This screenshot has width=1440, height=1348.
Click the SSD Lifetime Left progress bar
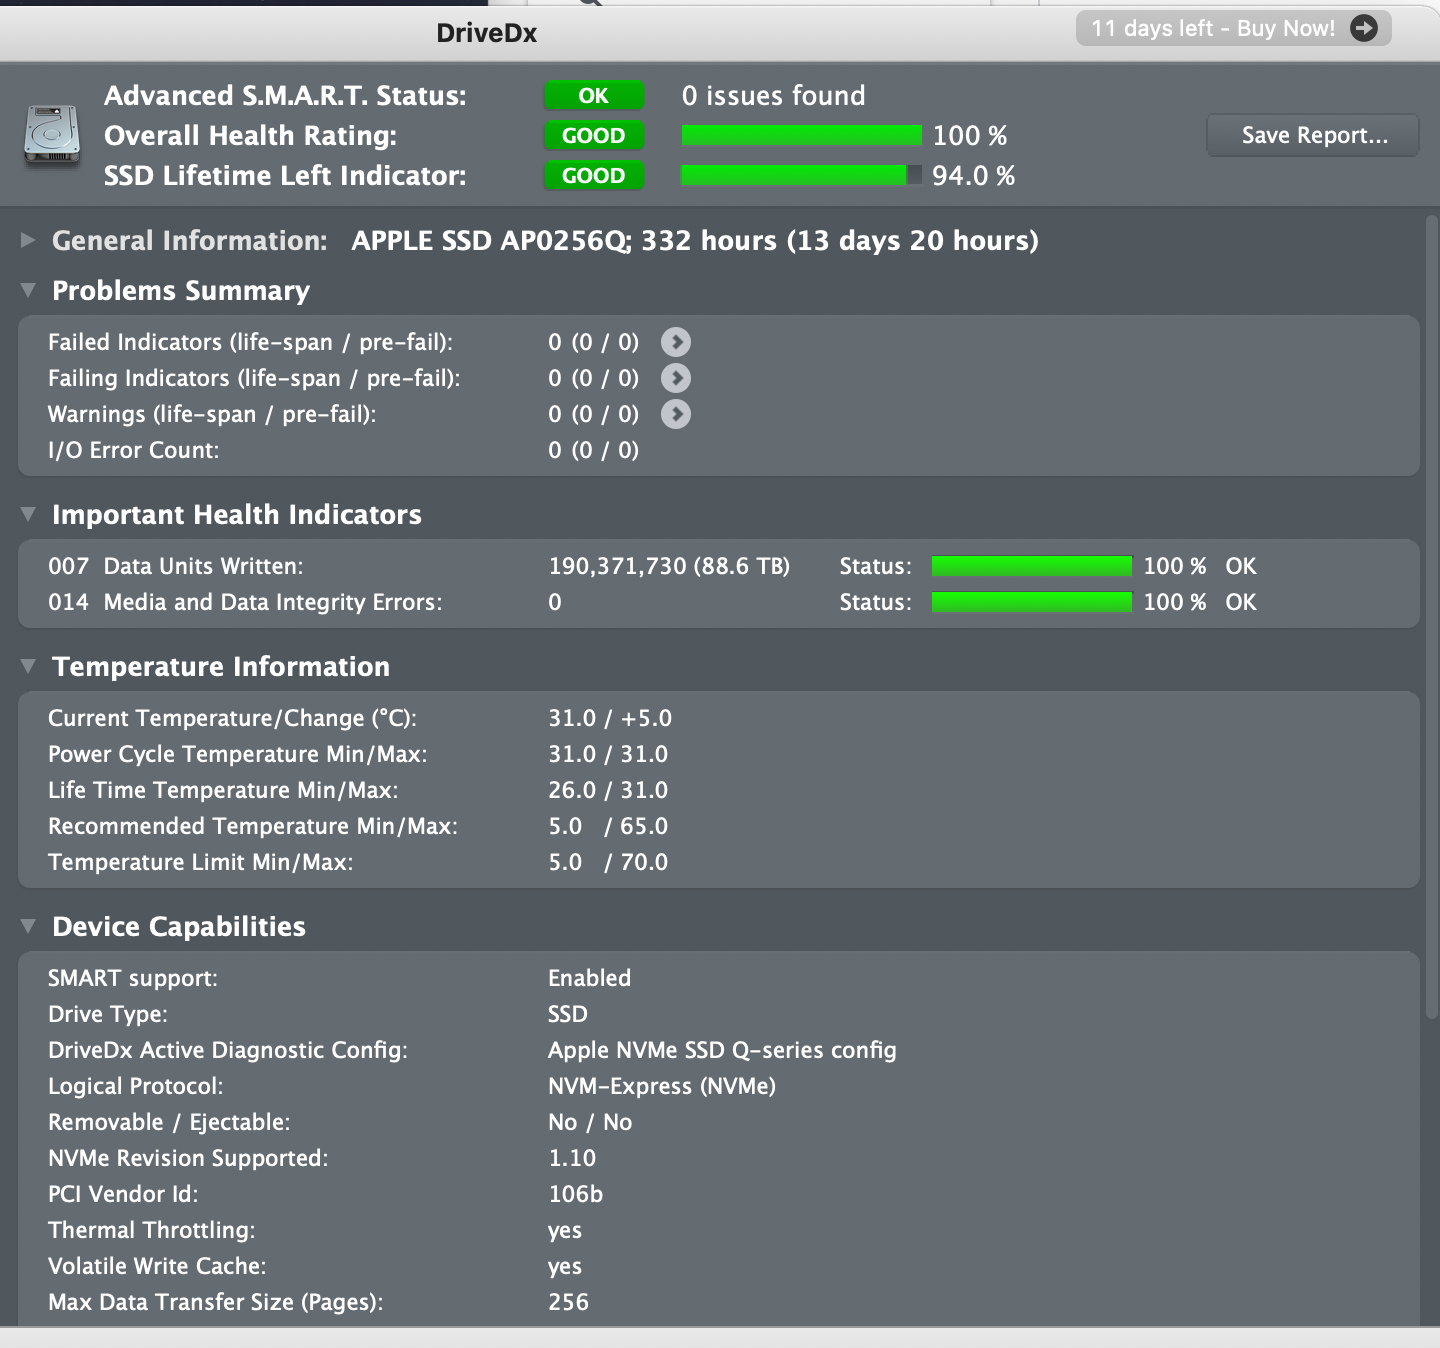pyautogui.click(x=802, y=176)
